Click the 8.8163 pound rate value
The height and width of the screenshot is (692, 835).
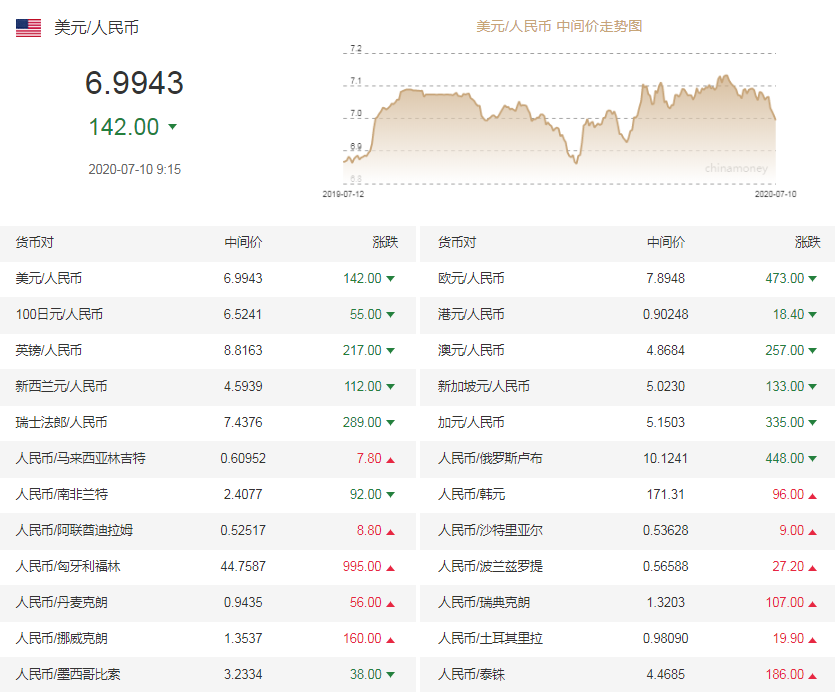[x=243, y=350]
